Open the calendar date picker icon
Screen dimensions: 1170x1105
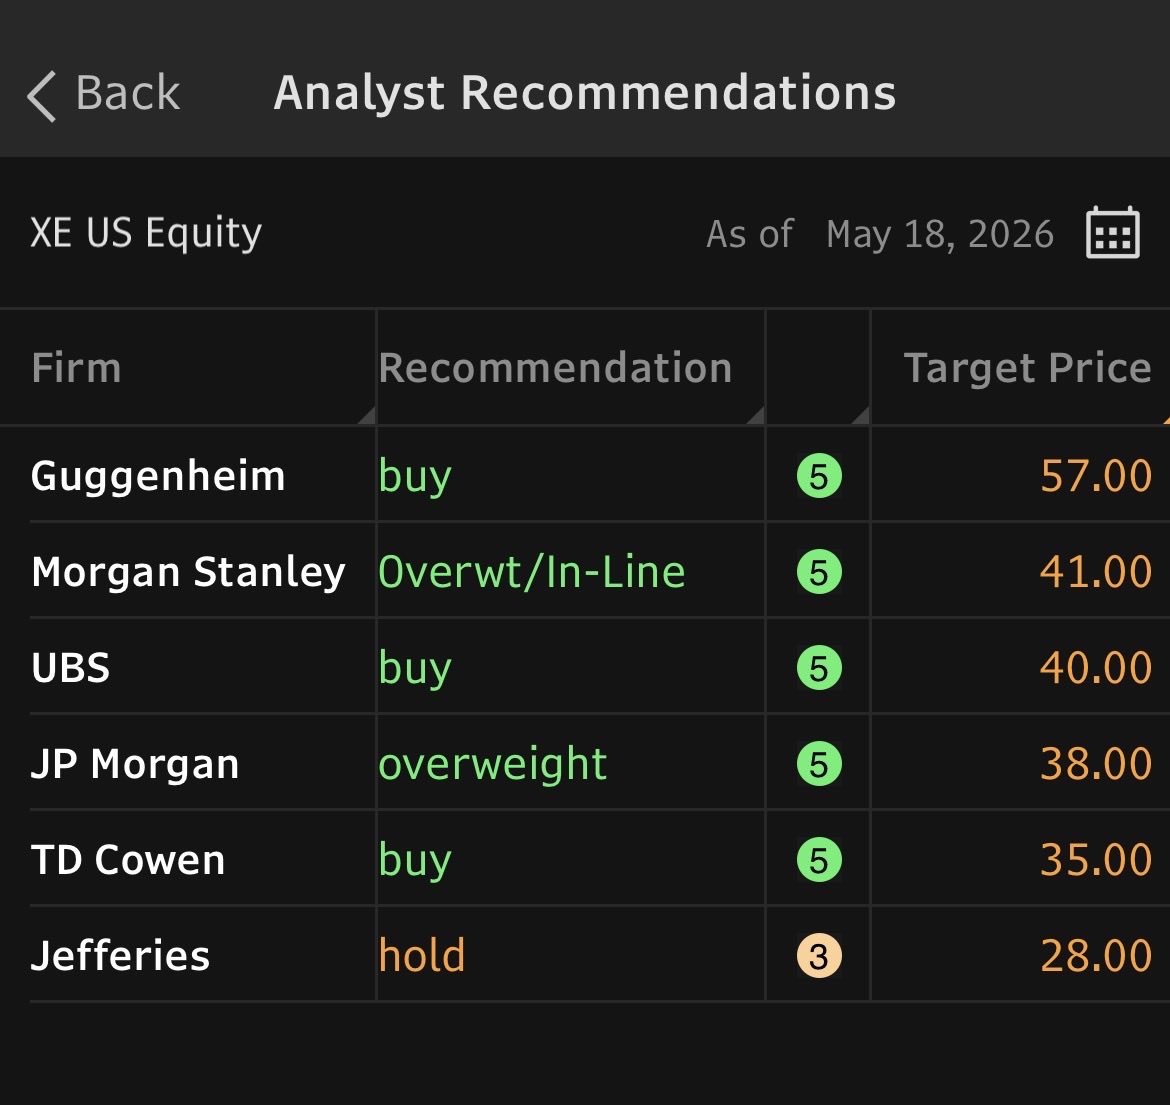click(x=1112, y=233)
